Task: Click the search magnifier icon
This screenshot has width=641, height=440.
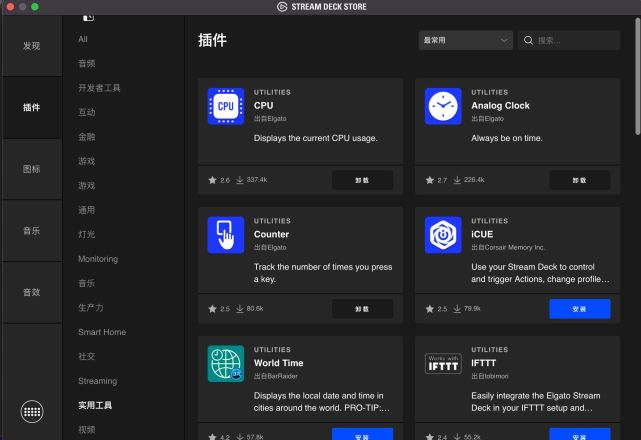Action: 528,40
